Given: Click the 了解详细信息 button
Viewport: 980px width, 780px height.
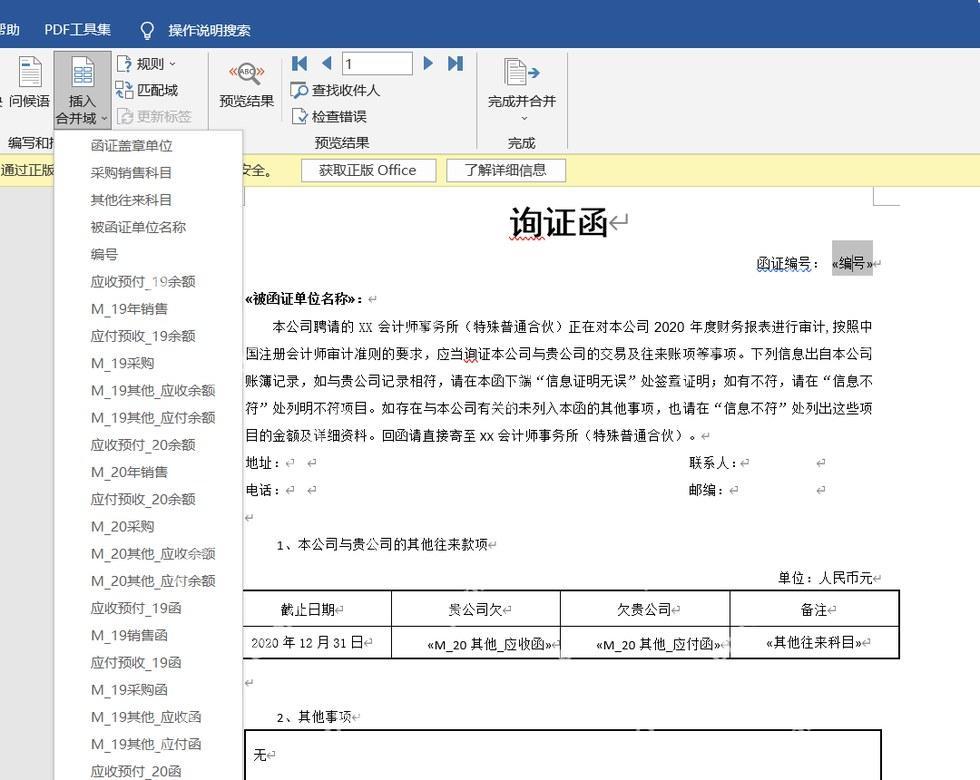Looking at the screenshot, I should coord(506,170).
